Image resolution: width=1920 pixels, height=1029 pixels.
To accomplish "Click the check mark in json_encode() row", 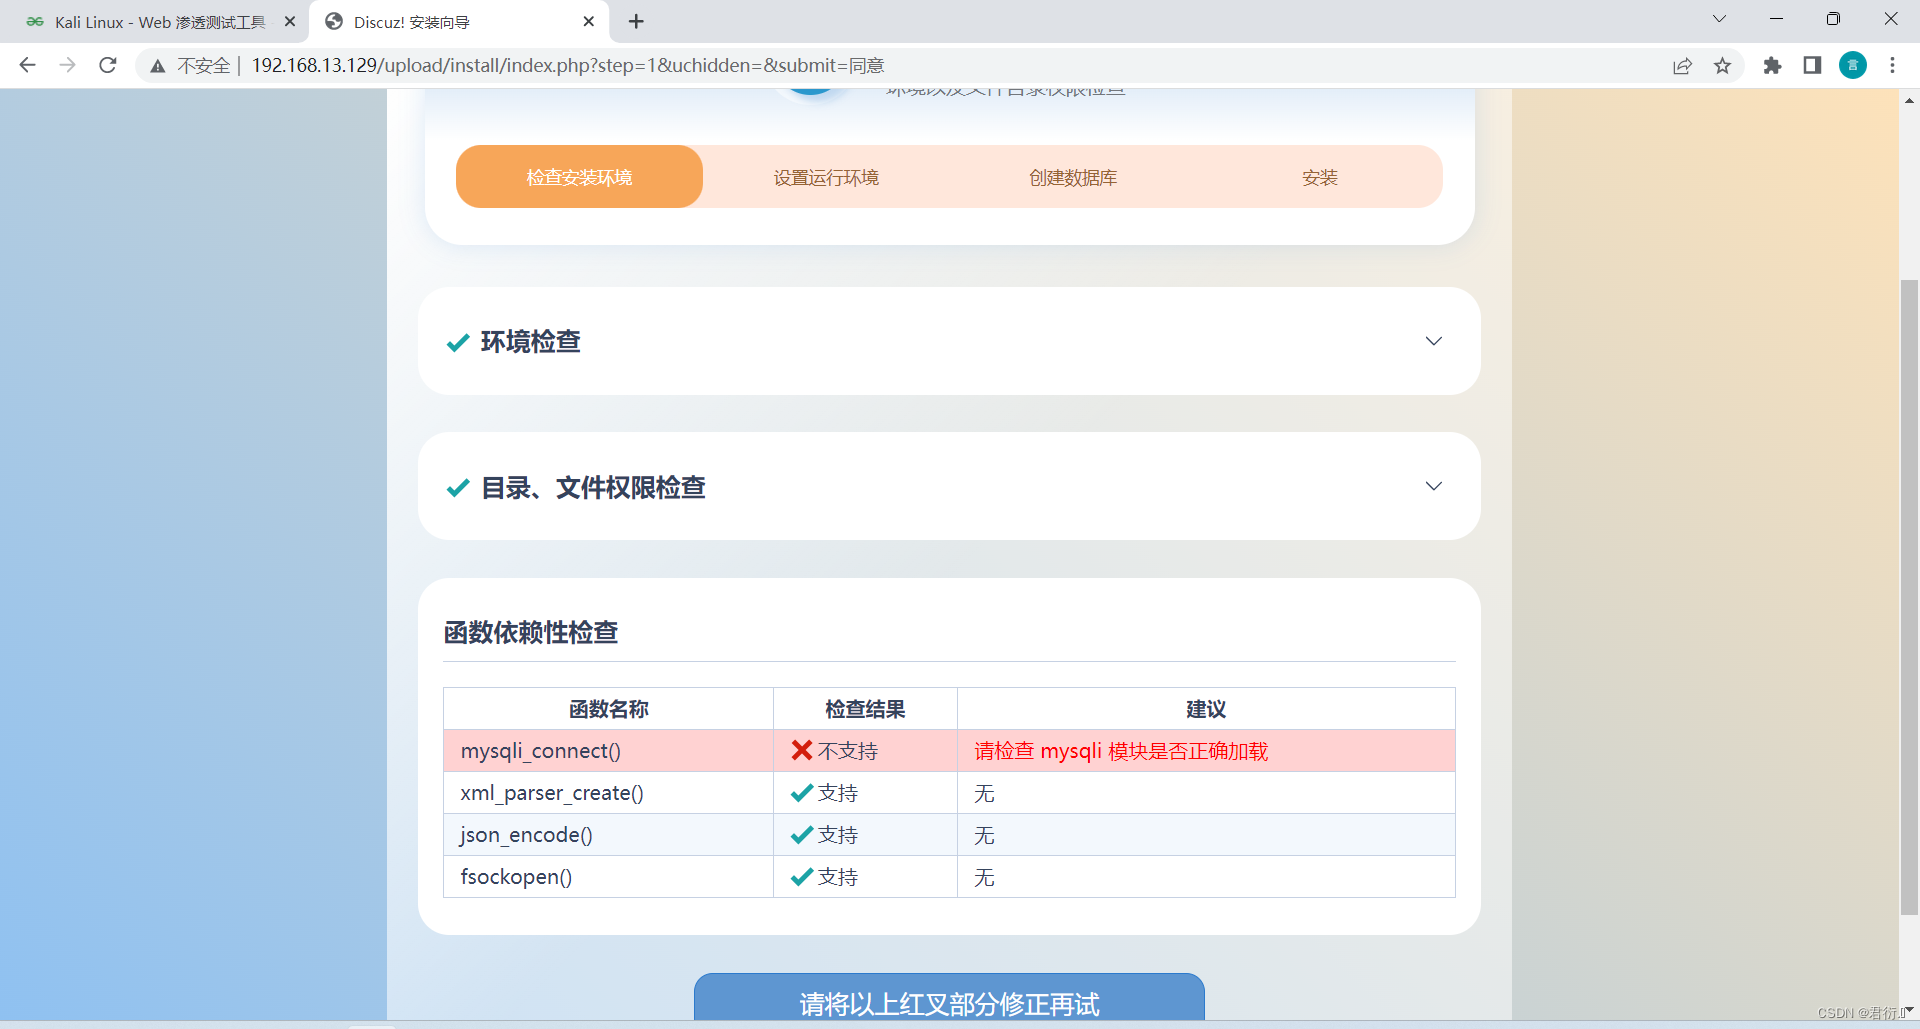I will [x=801, y=835].
